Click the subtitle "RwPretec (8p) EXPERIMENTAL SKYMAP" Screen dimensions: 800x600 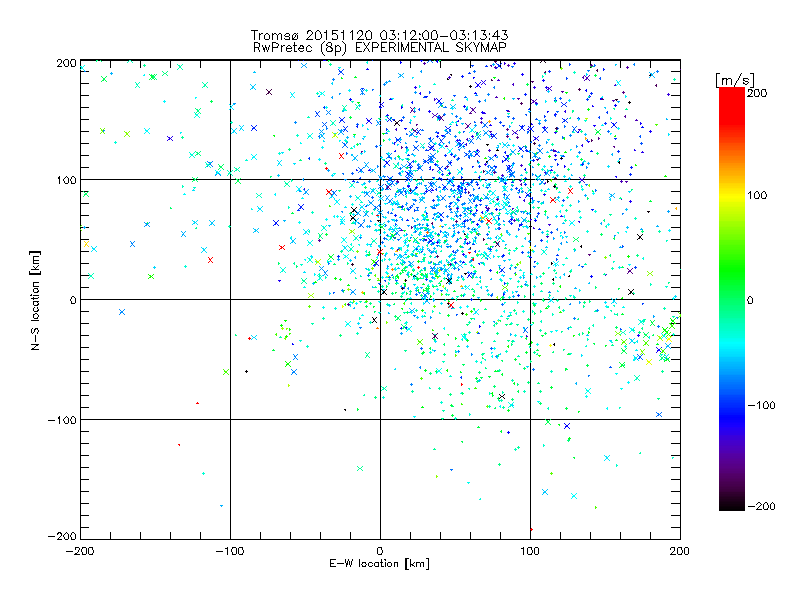[x=380, y=47]
